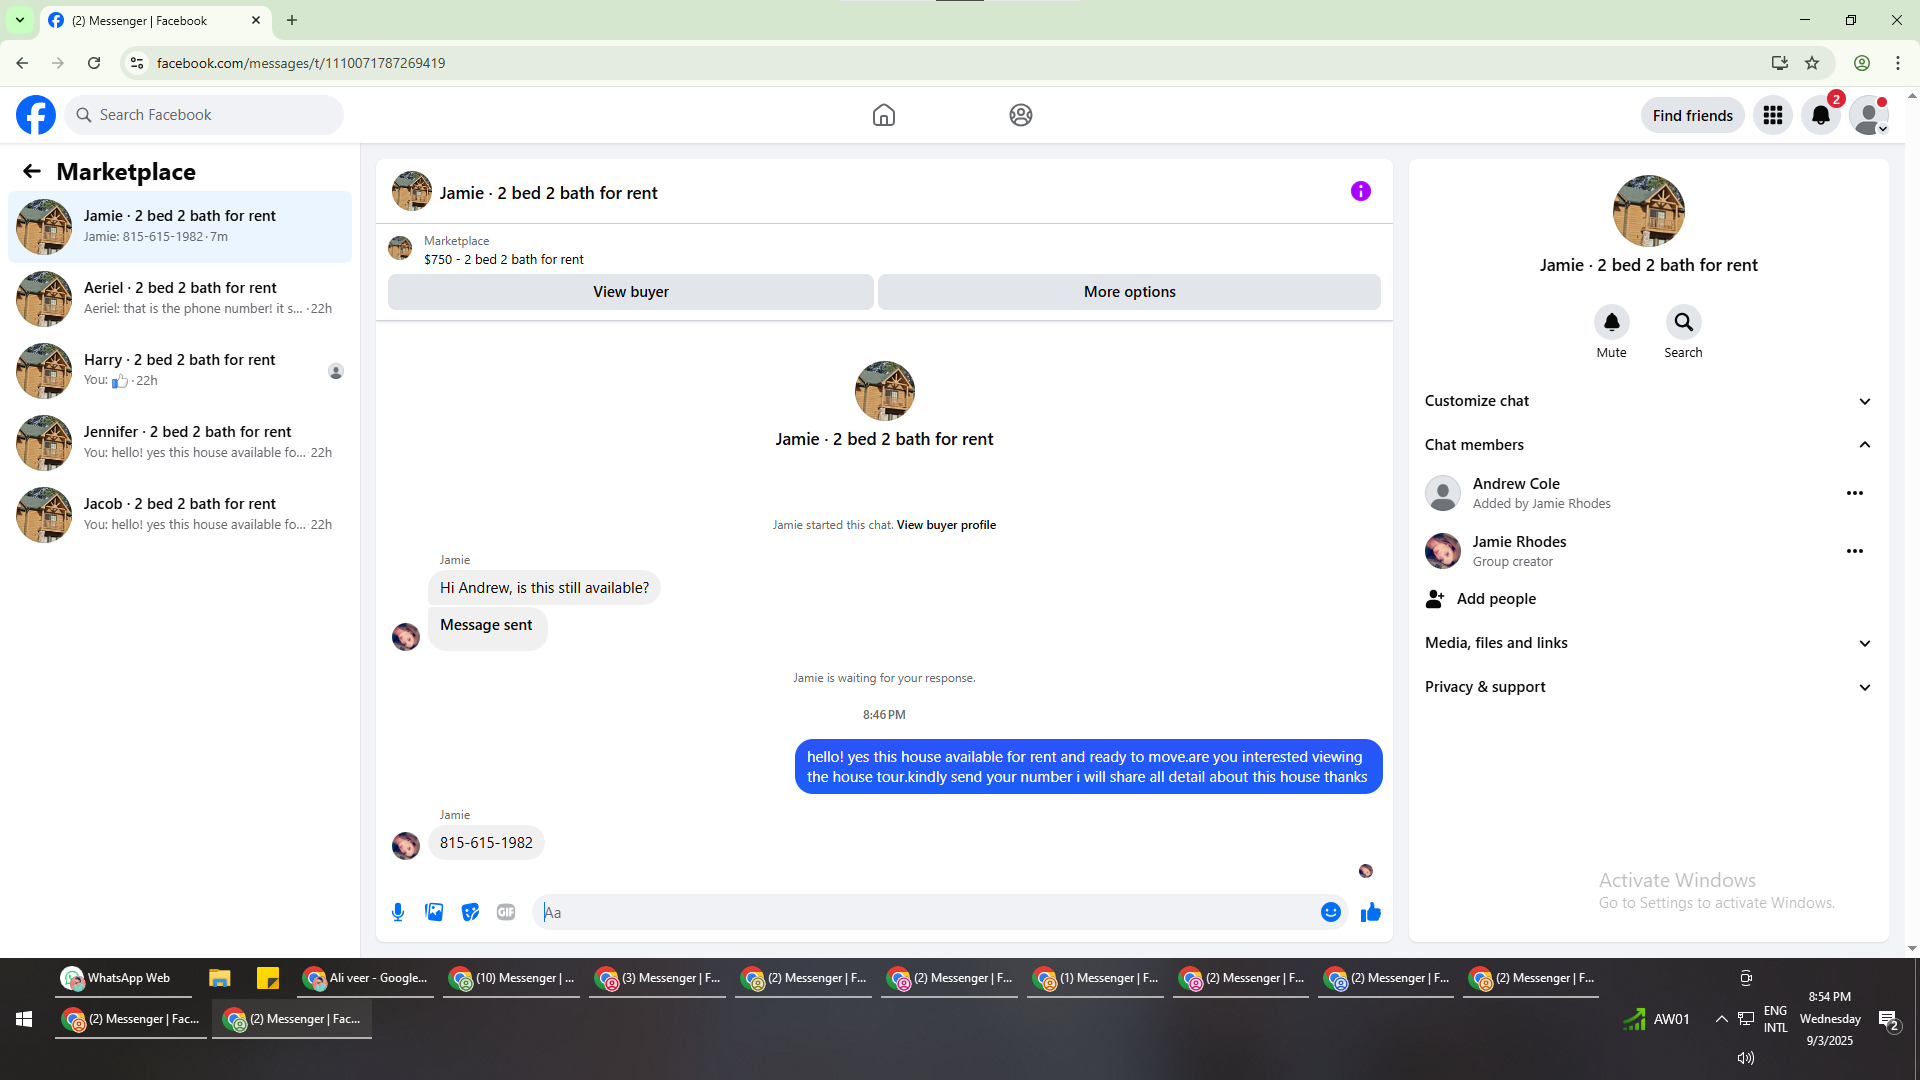Open the (10) Messenger taskbar window
The width and height of the screenshot is (1920, 1080).
pos(512,978)
